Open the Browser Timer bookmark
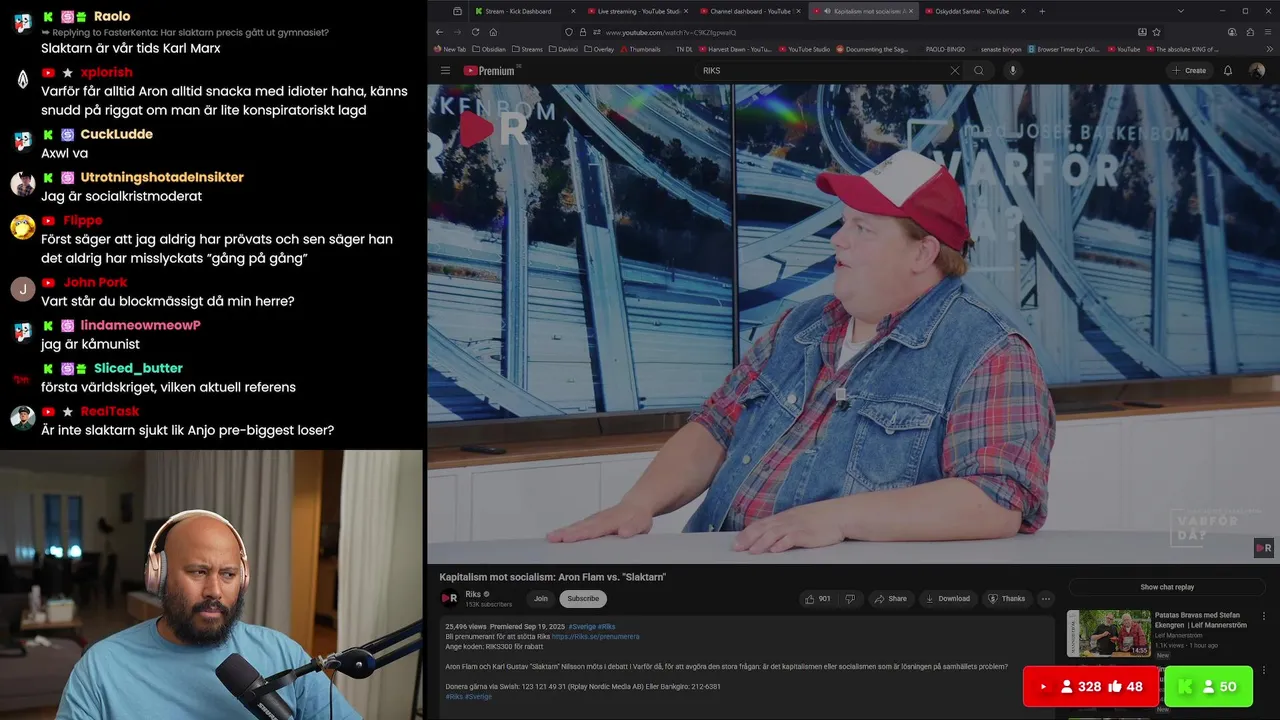 tap(1063, 49)
